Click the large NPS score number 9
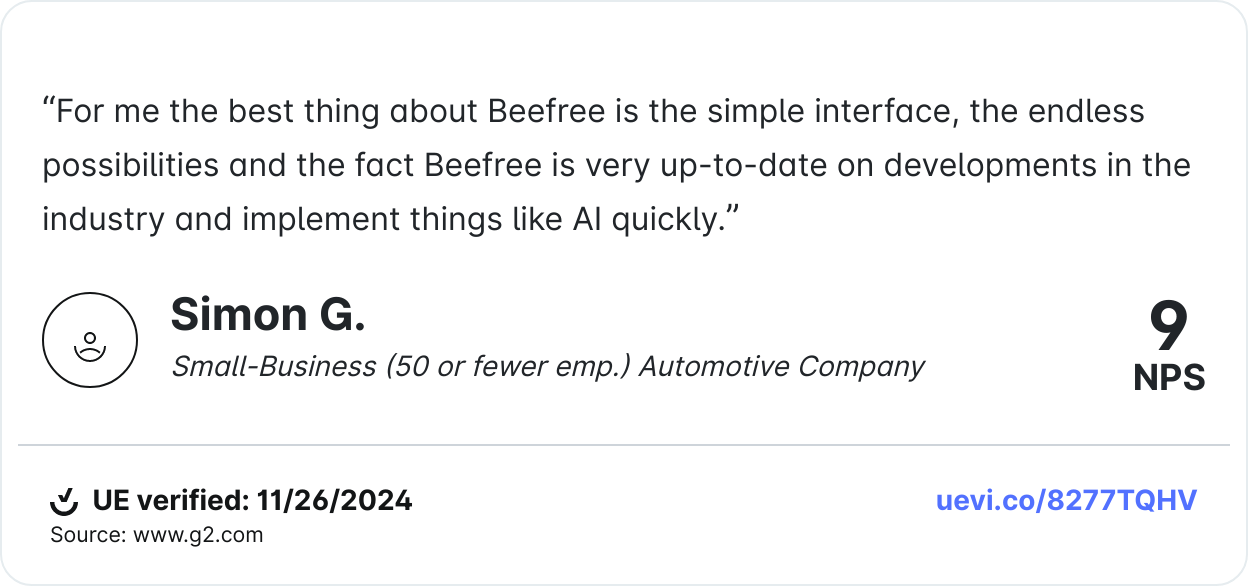The height and width of the screenshot is (586, 1248). tap(1168, 327)
